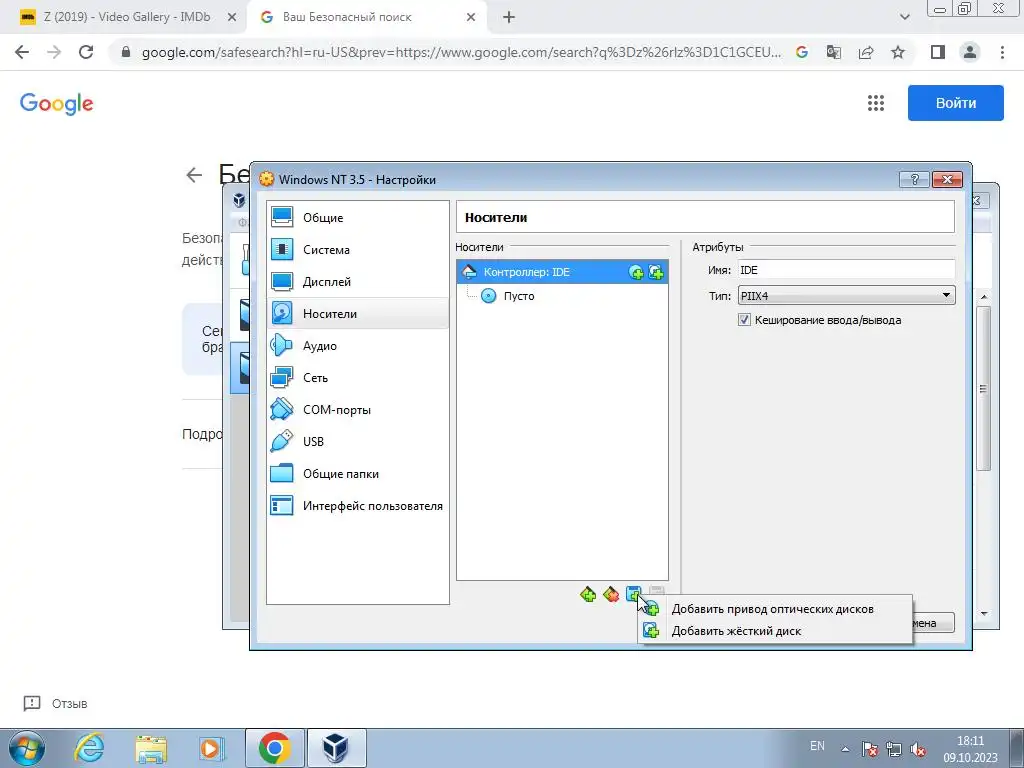
Task: Switch to Chrome on taskbar
Action: point(275,748)
